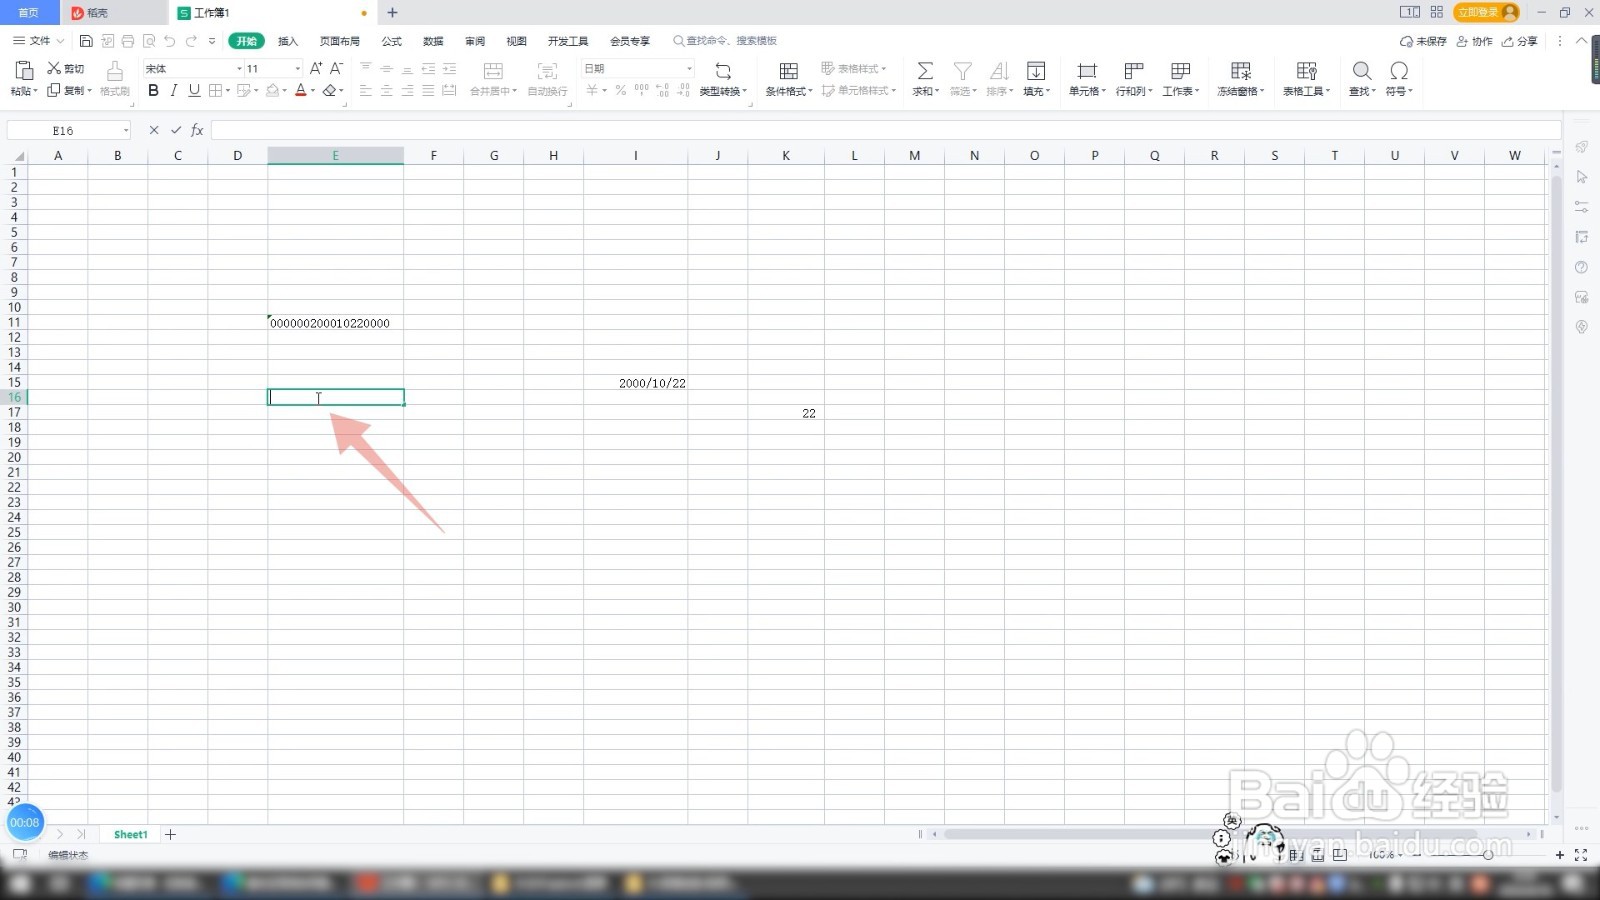Click the Freeze Panes (冻结窗格) icon

(1241, 71)
